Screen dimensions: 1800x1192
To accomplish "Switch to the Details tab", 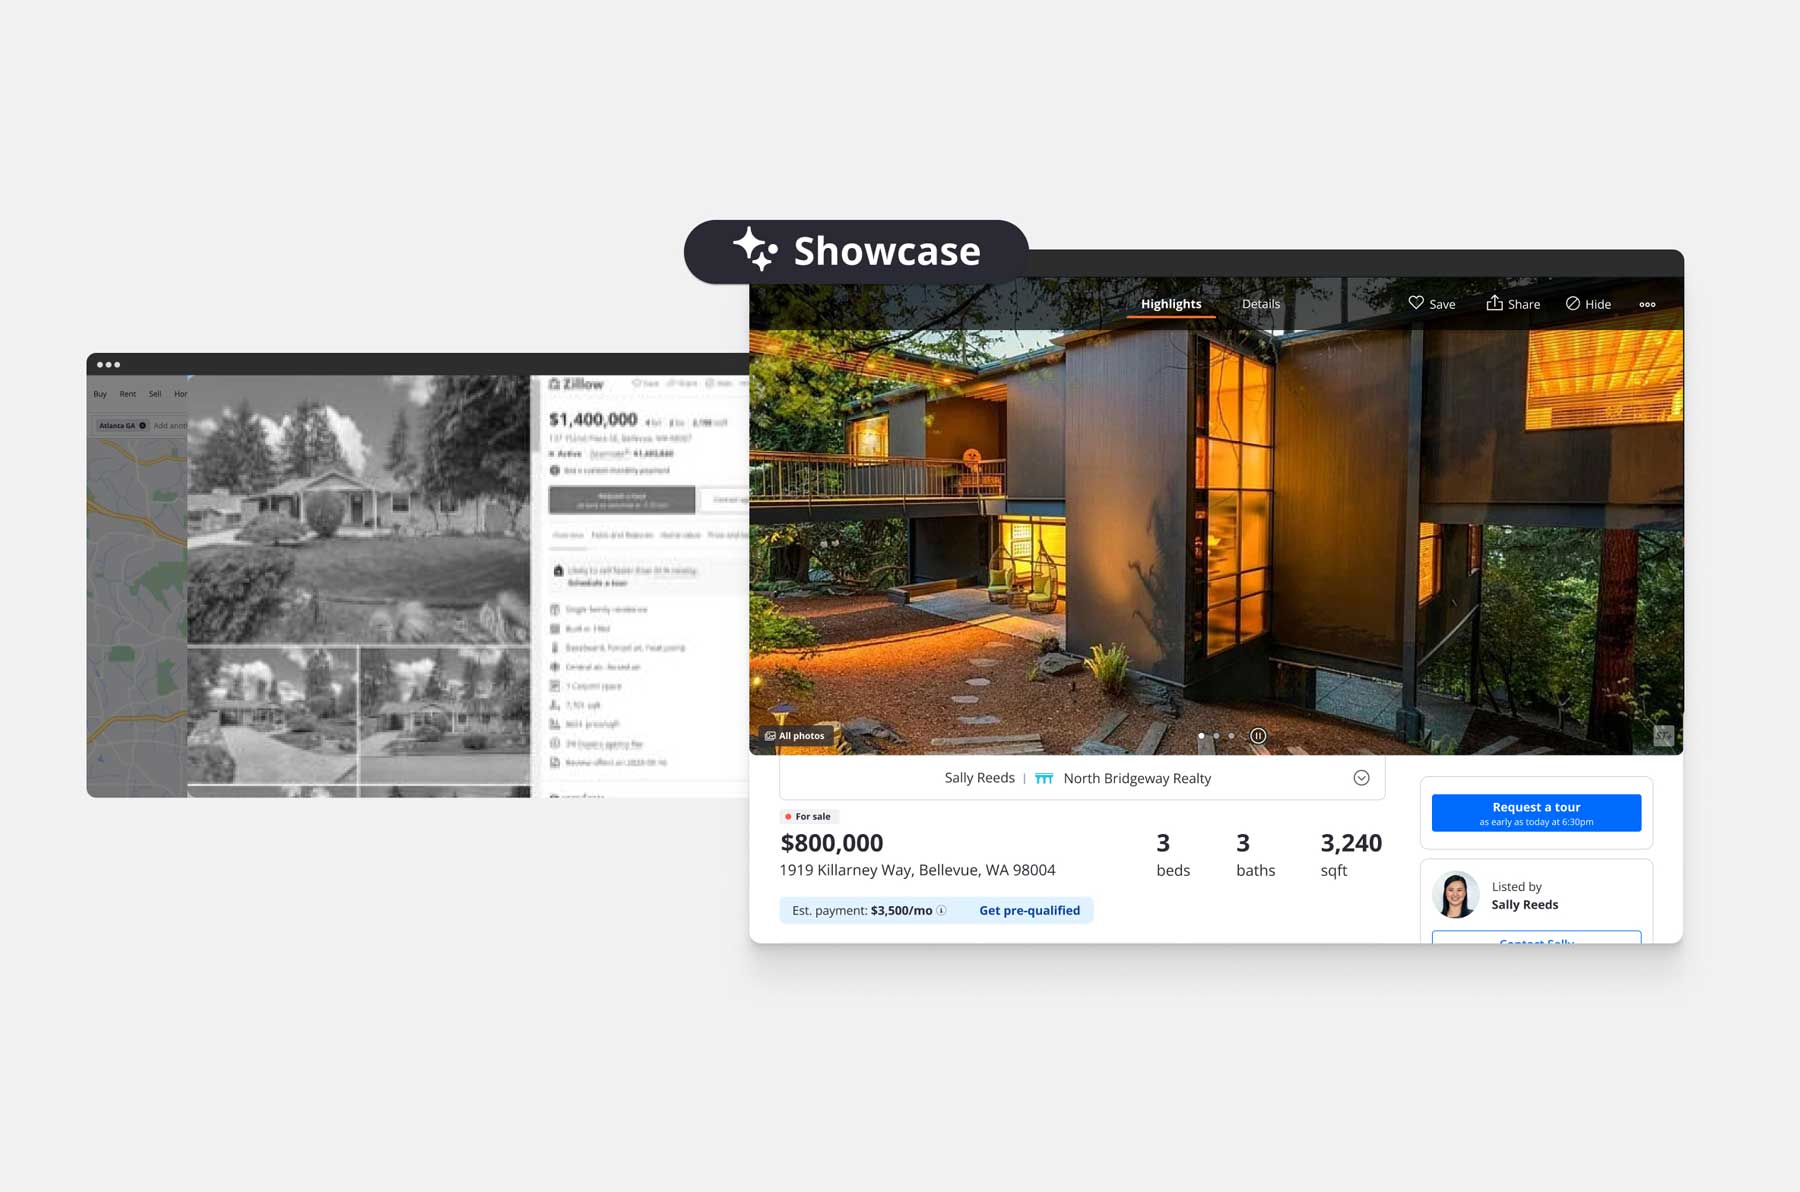I will (x=1260, y=304).
